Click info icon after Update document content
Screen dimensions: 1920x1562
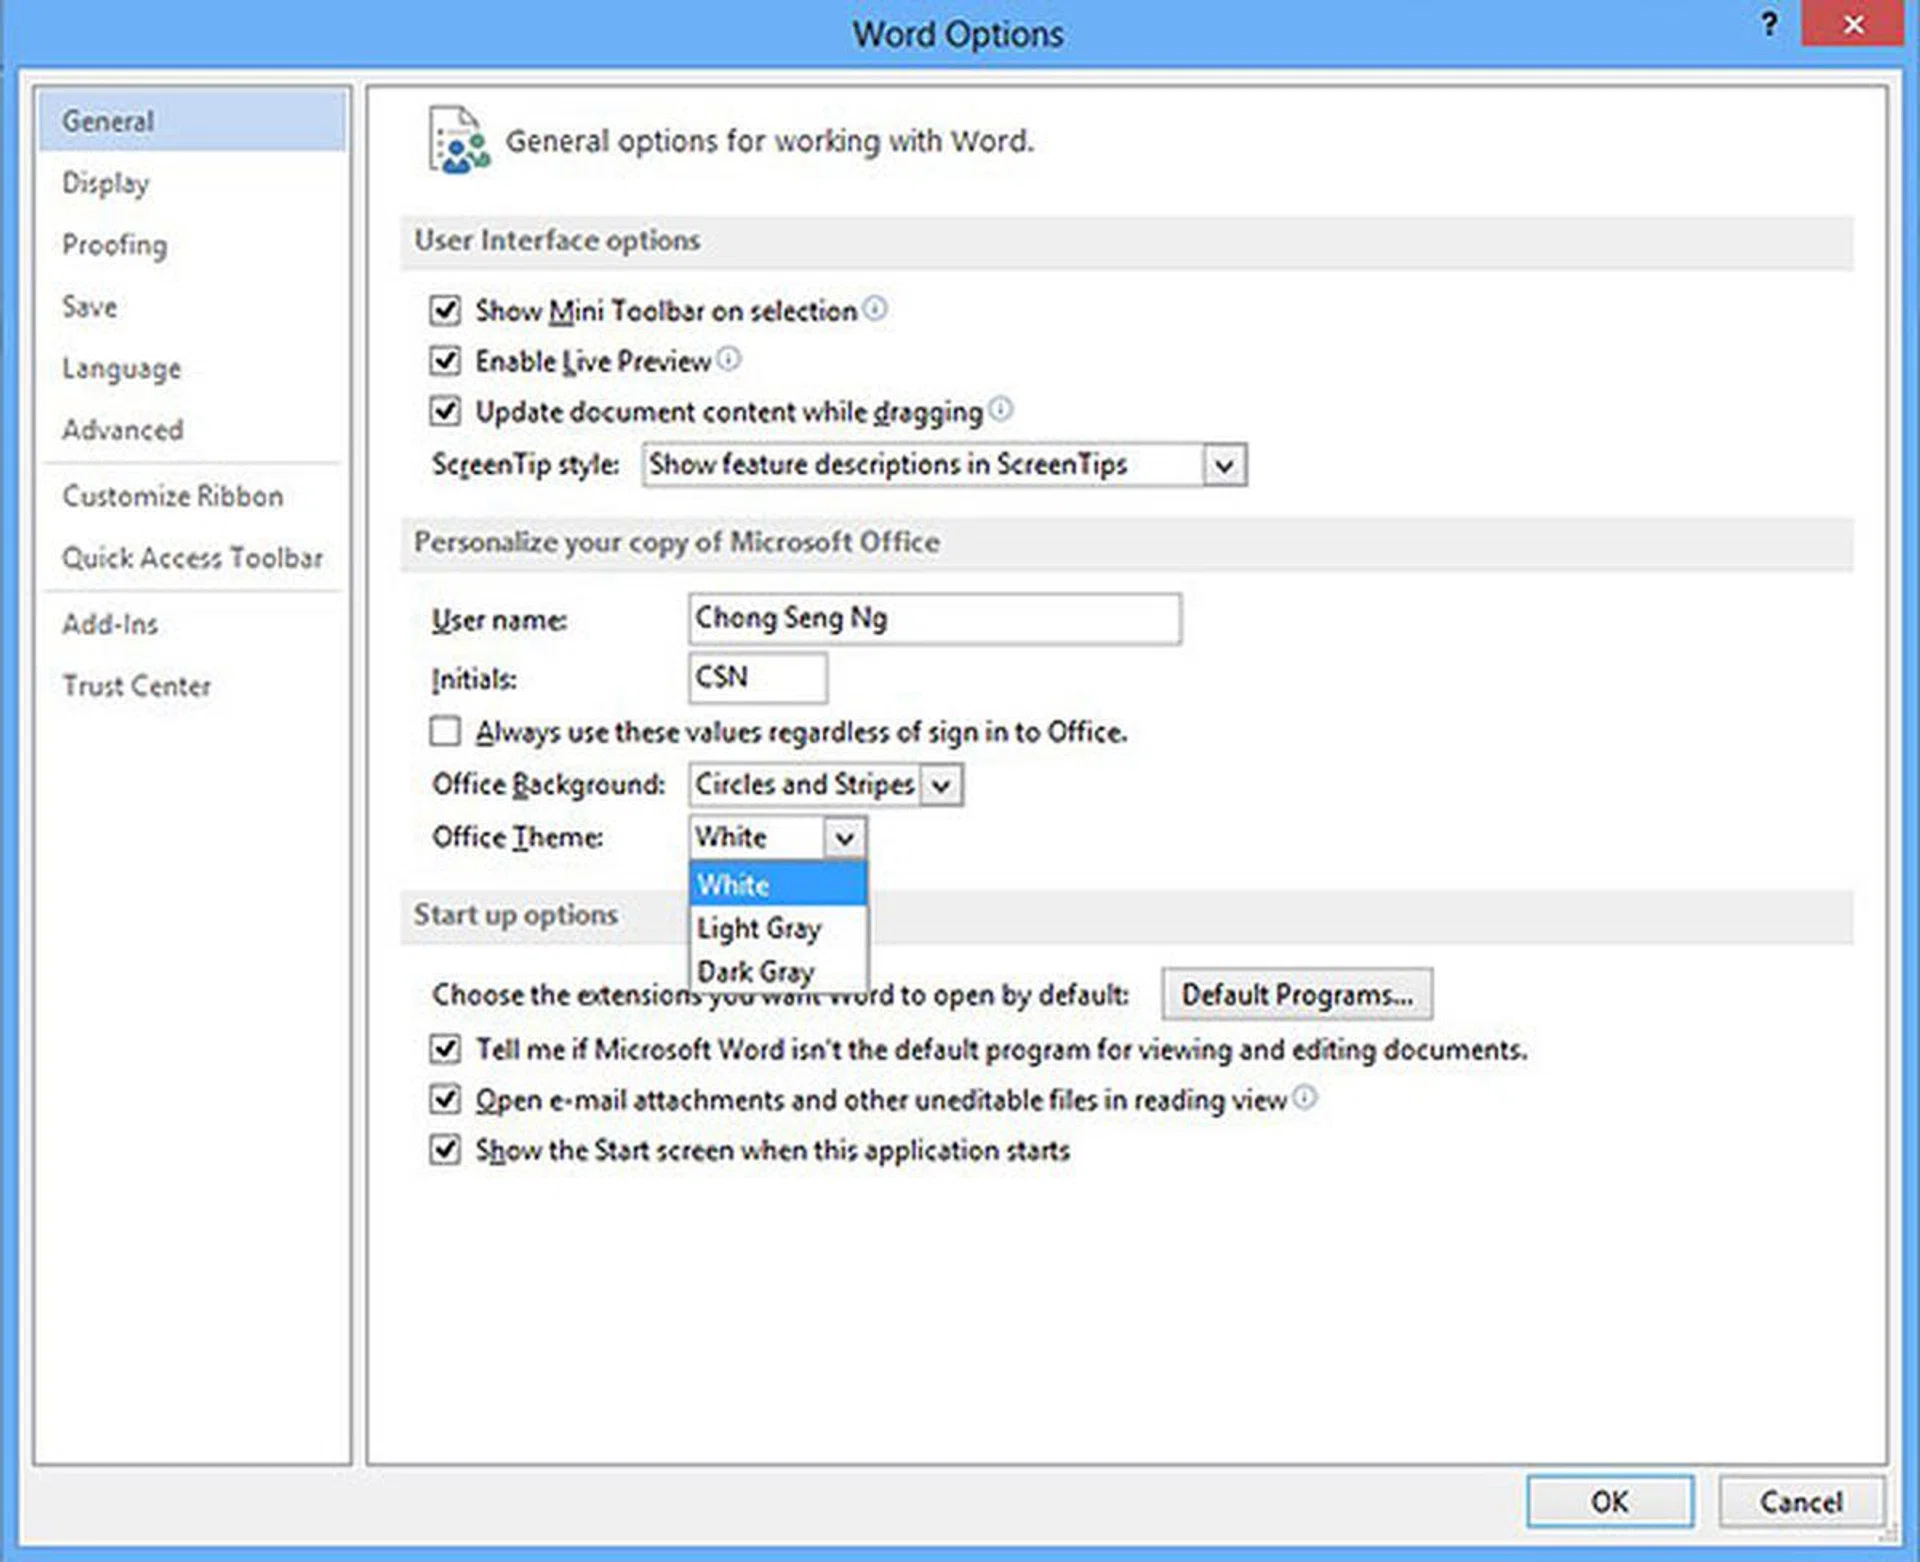tap(1001, 410)
